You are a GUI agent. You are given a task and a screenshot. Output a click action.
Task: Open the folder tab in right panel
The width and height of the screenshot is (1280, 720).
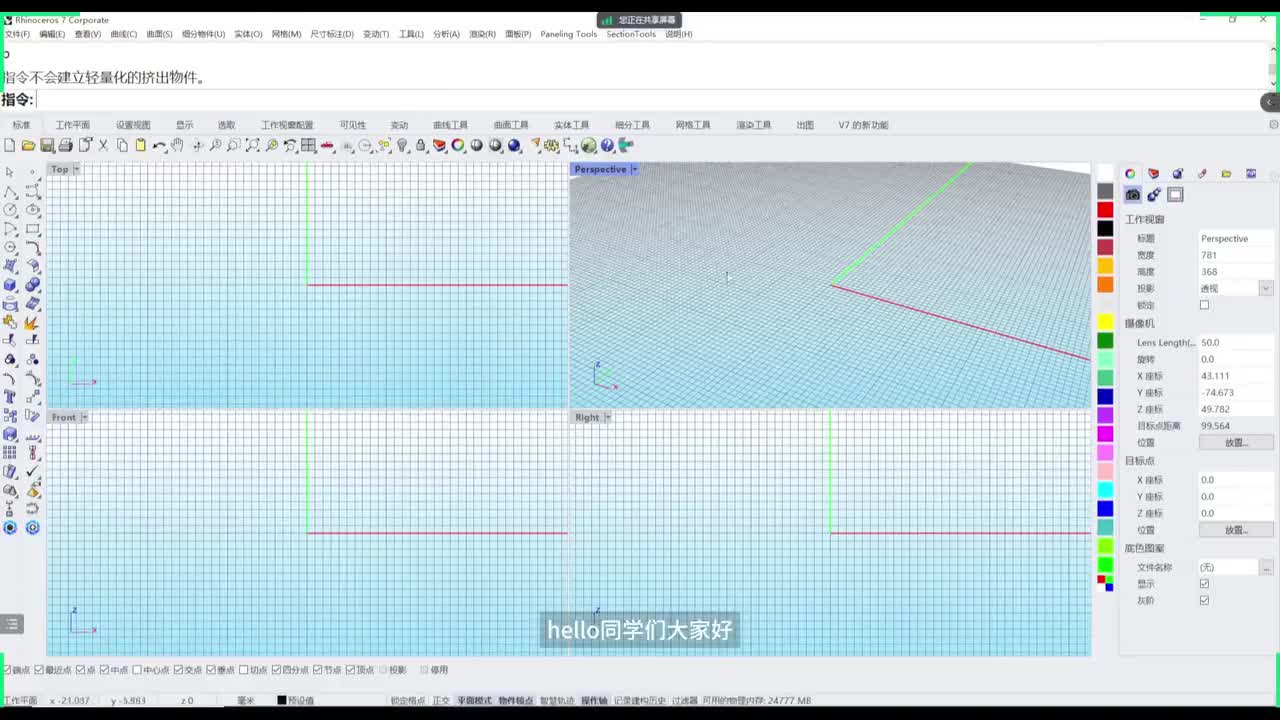click(1226, 174)
